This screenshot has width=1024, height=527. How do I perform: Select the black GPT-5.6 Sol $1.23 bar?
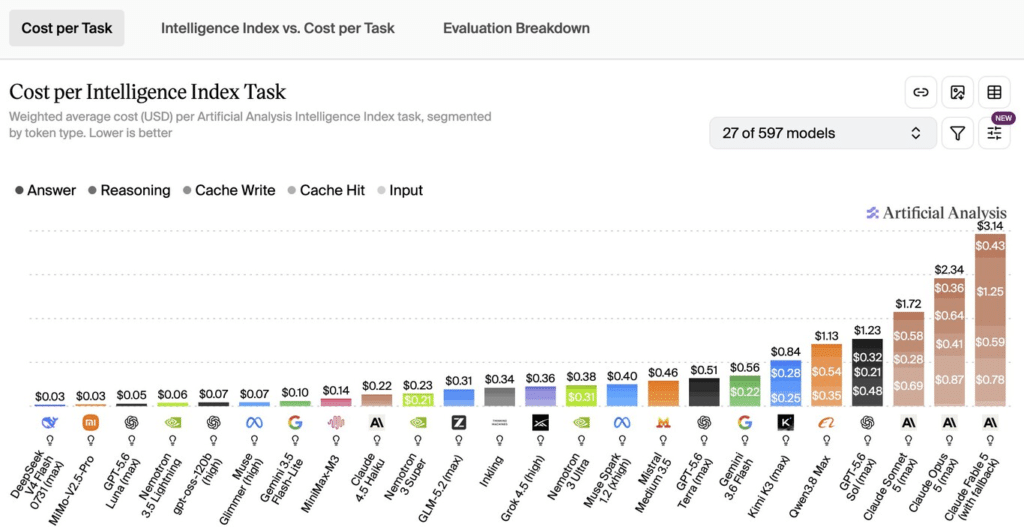pos(867,372)
